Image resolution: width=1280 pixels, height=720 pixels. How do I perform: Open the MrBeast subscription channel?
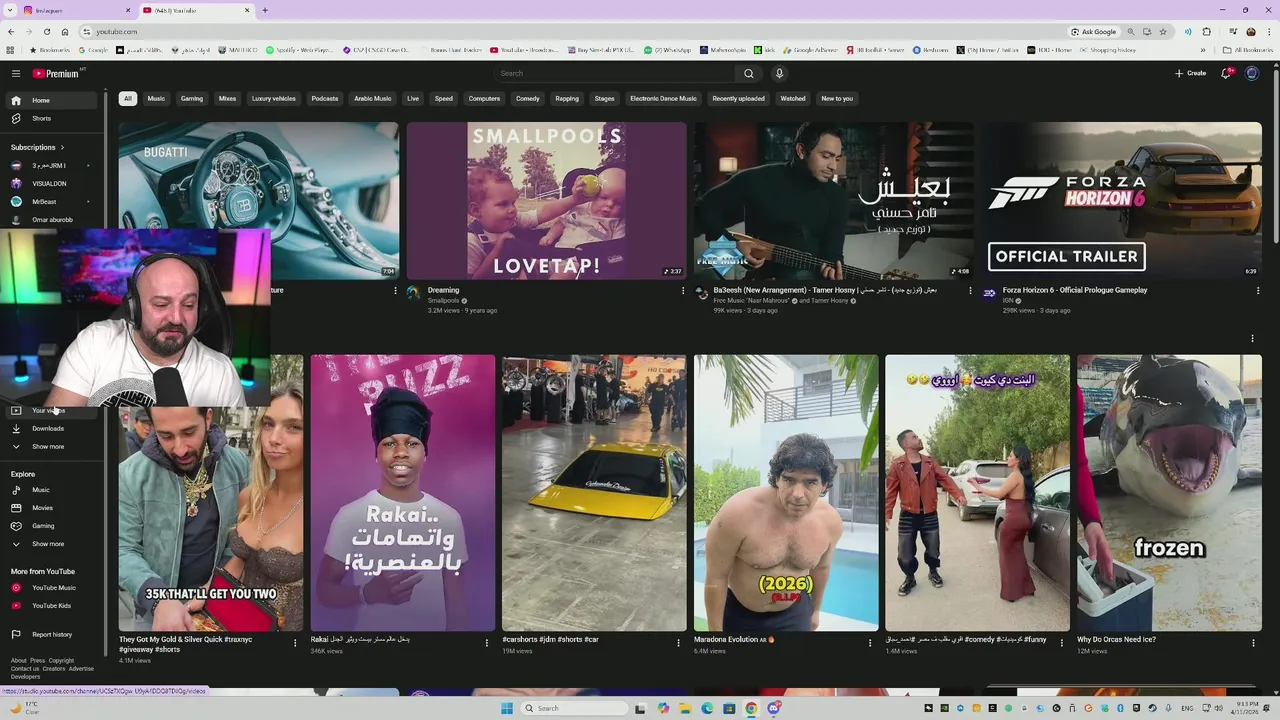[52, 201]
